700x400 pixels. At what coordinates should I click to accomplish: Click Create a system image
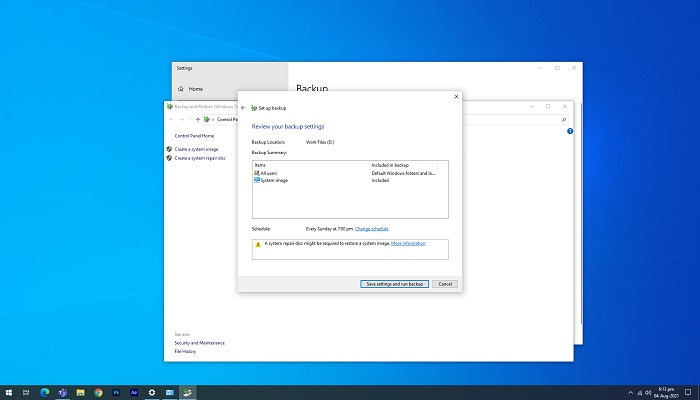[196, 149]
